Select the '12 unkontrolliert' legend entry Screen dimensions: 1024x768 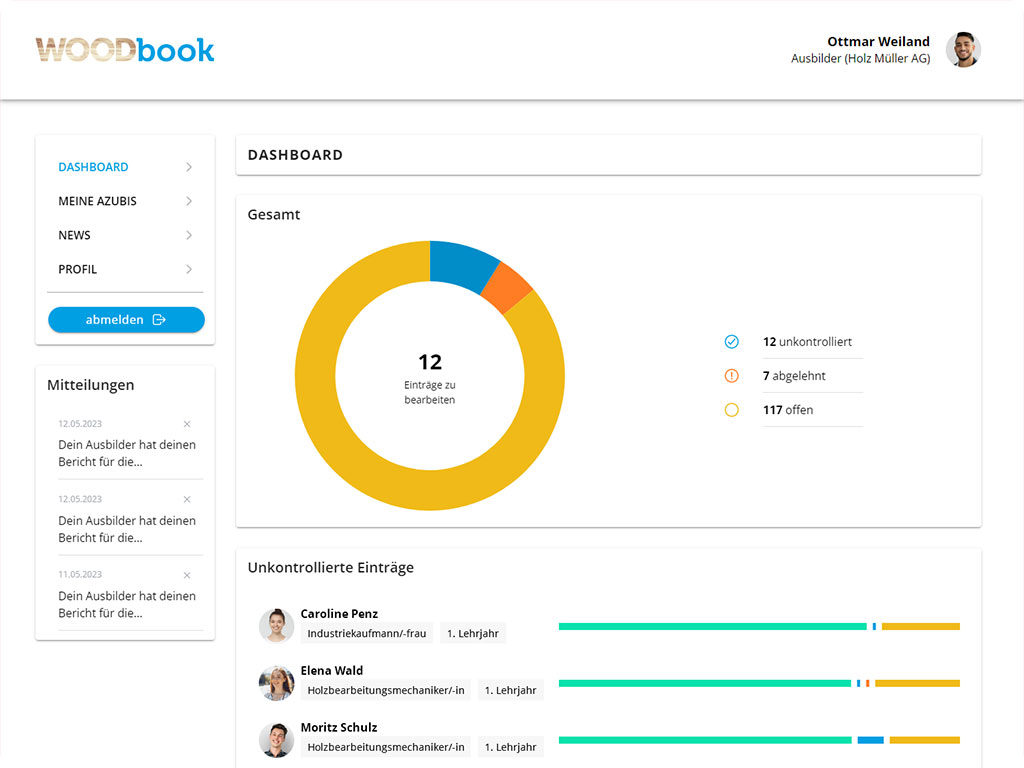pyautogui.click(x=807, y=342)
